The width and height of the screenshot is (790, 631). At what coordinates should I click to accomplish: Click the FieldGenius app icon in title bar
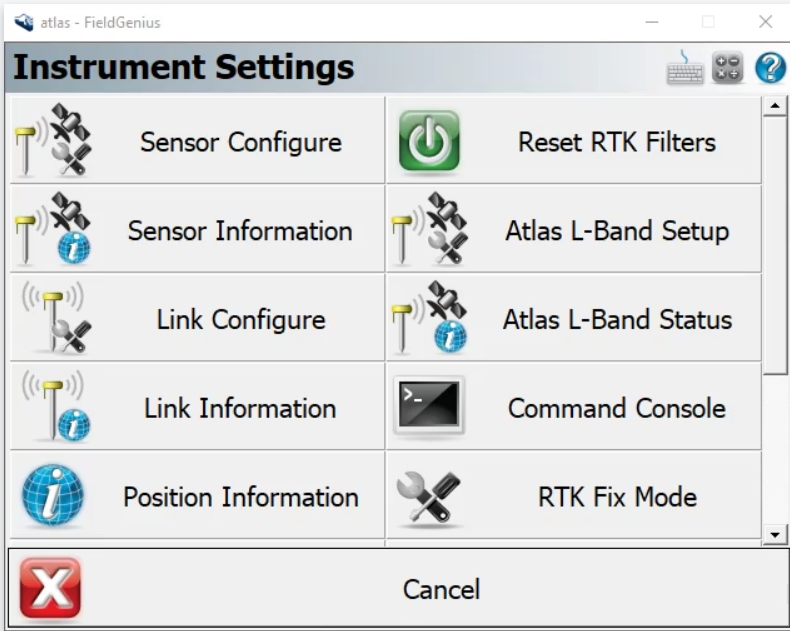(24, 22)
